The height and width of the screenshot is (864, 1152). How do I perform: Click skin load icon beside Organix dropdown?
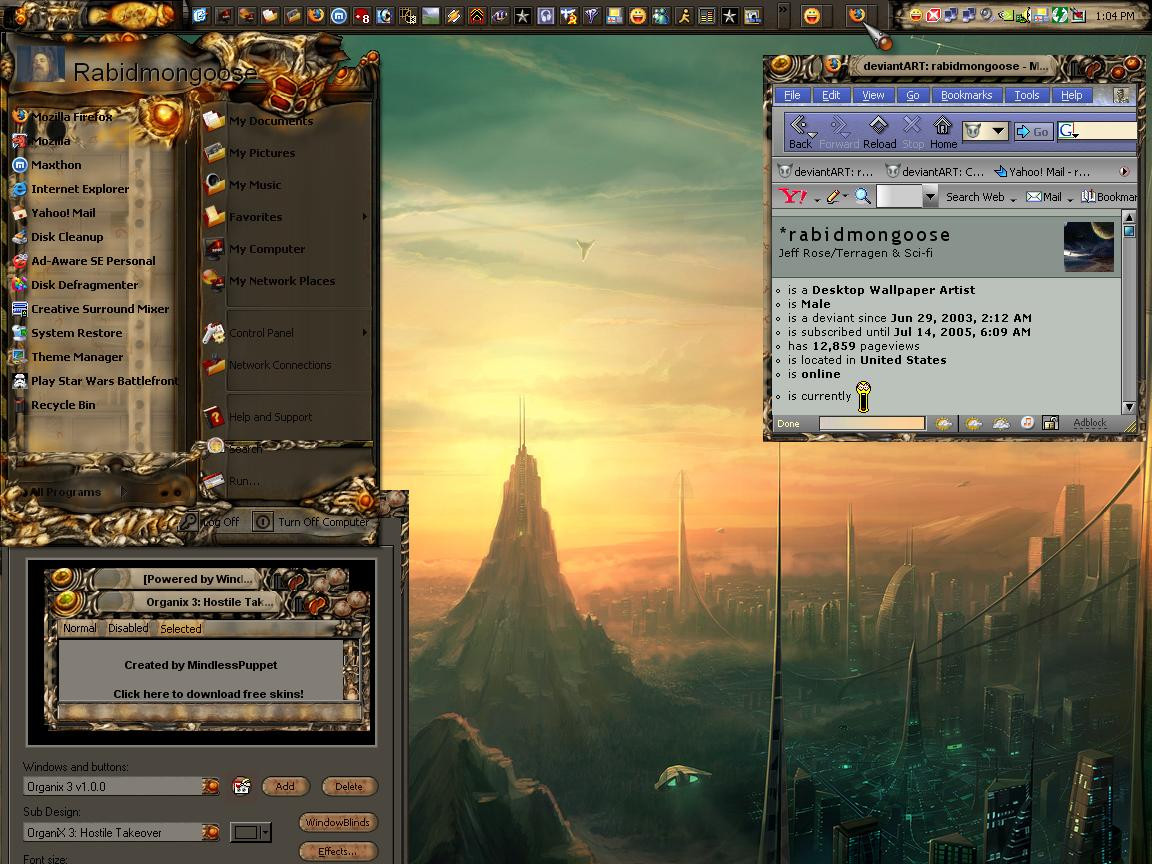[241, 786]
